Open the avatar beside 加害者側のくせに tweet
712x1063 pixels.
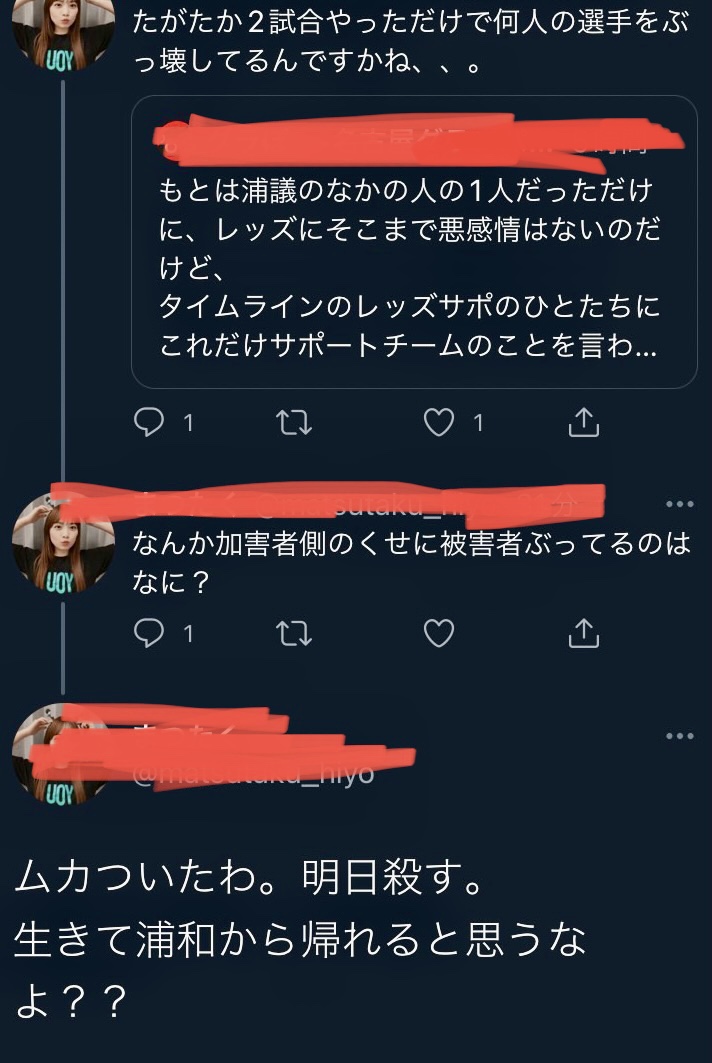click(x=63, y=544)
